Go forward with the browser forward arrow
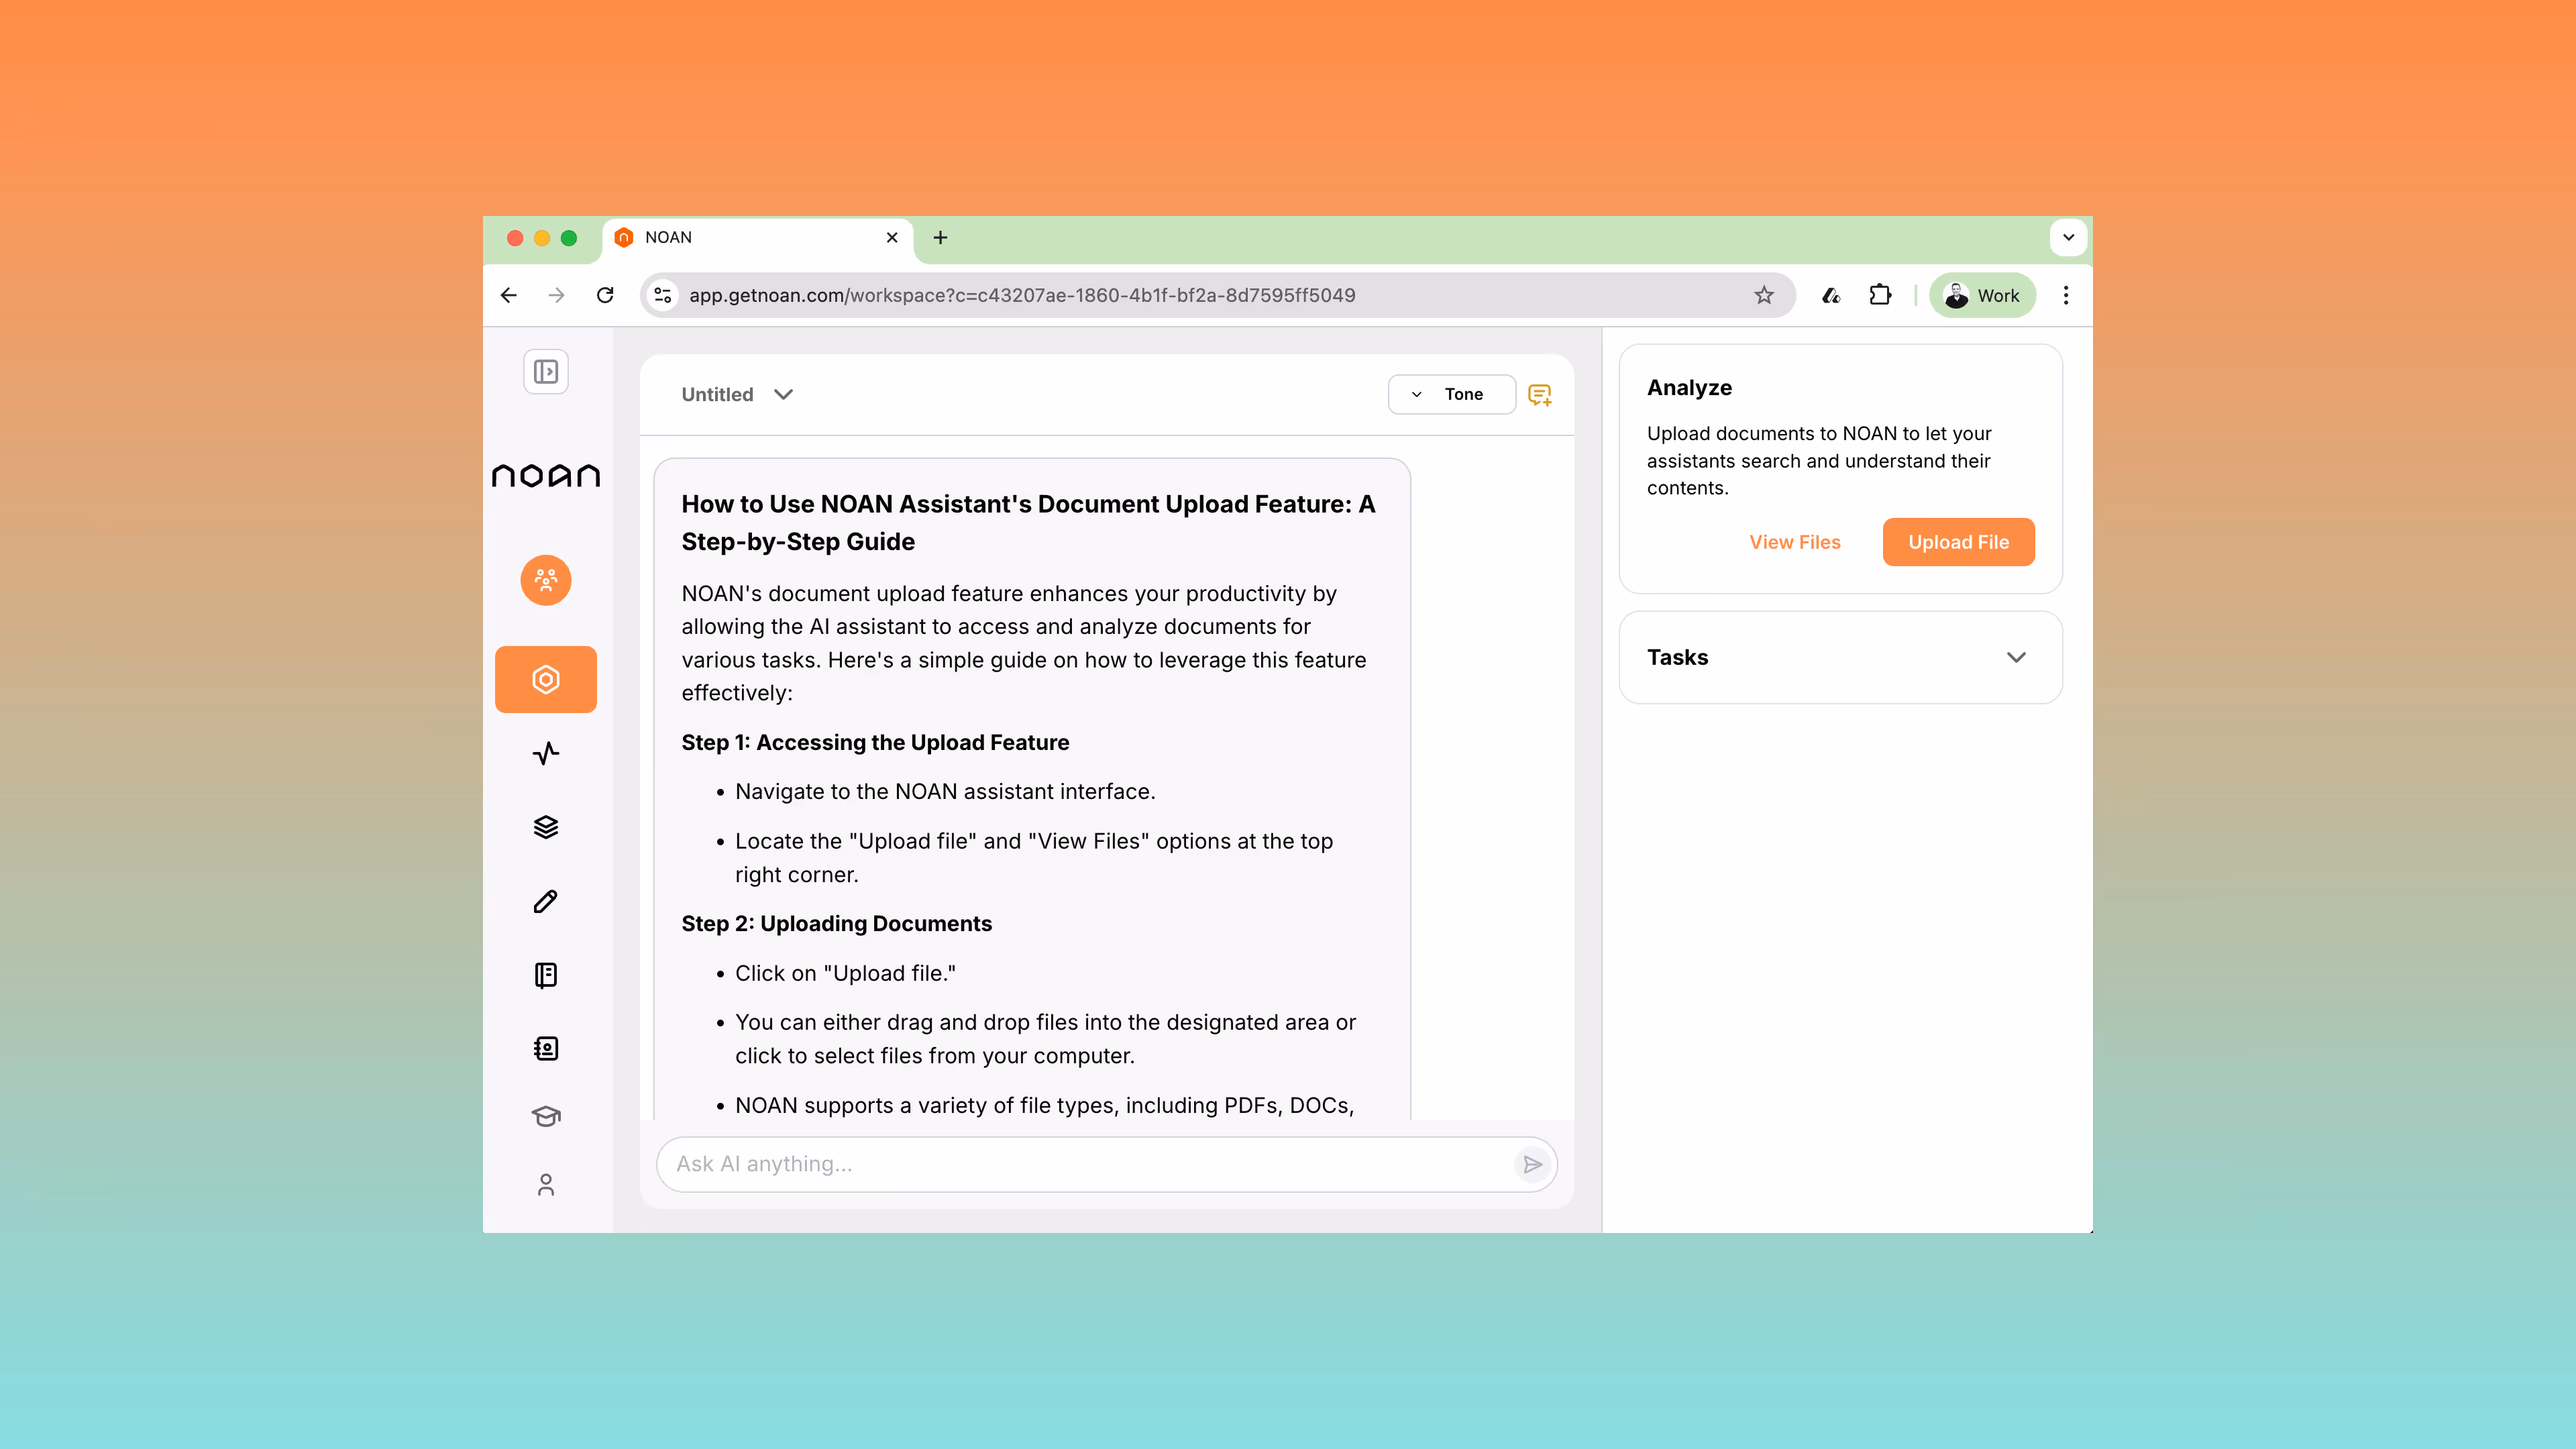 click(557, 295)
